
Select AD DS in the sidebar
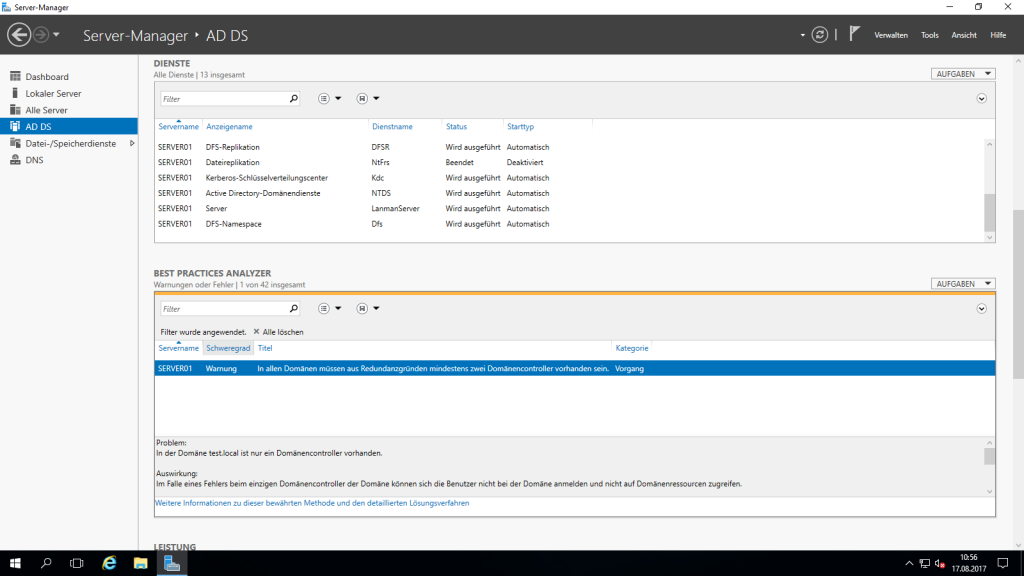click(69, 127)
